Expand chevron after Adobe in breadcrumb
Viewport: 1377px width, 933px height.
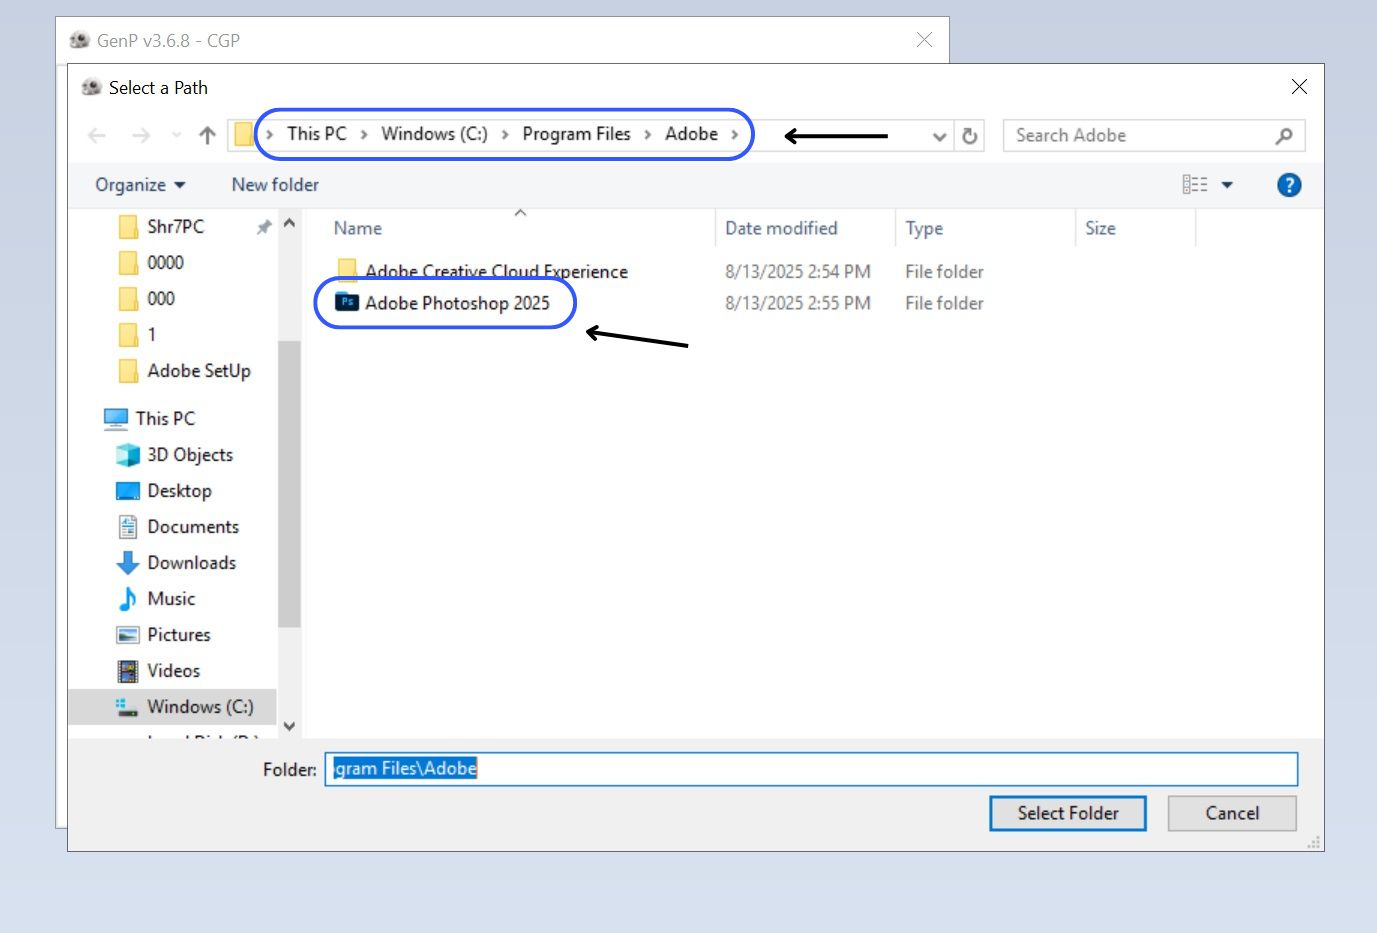pos(734,135)
